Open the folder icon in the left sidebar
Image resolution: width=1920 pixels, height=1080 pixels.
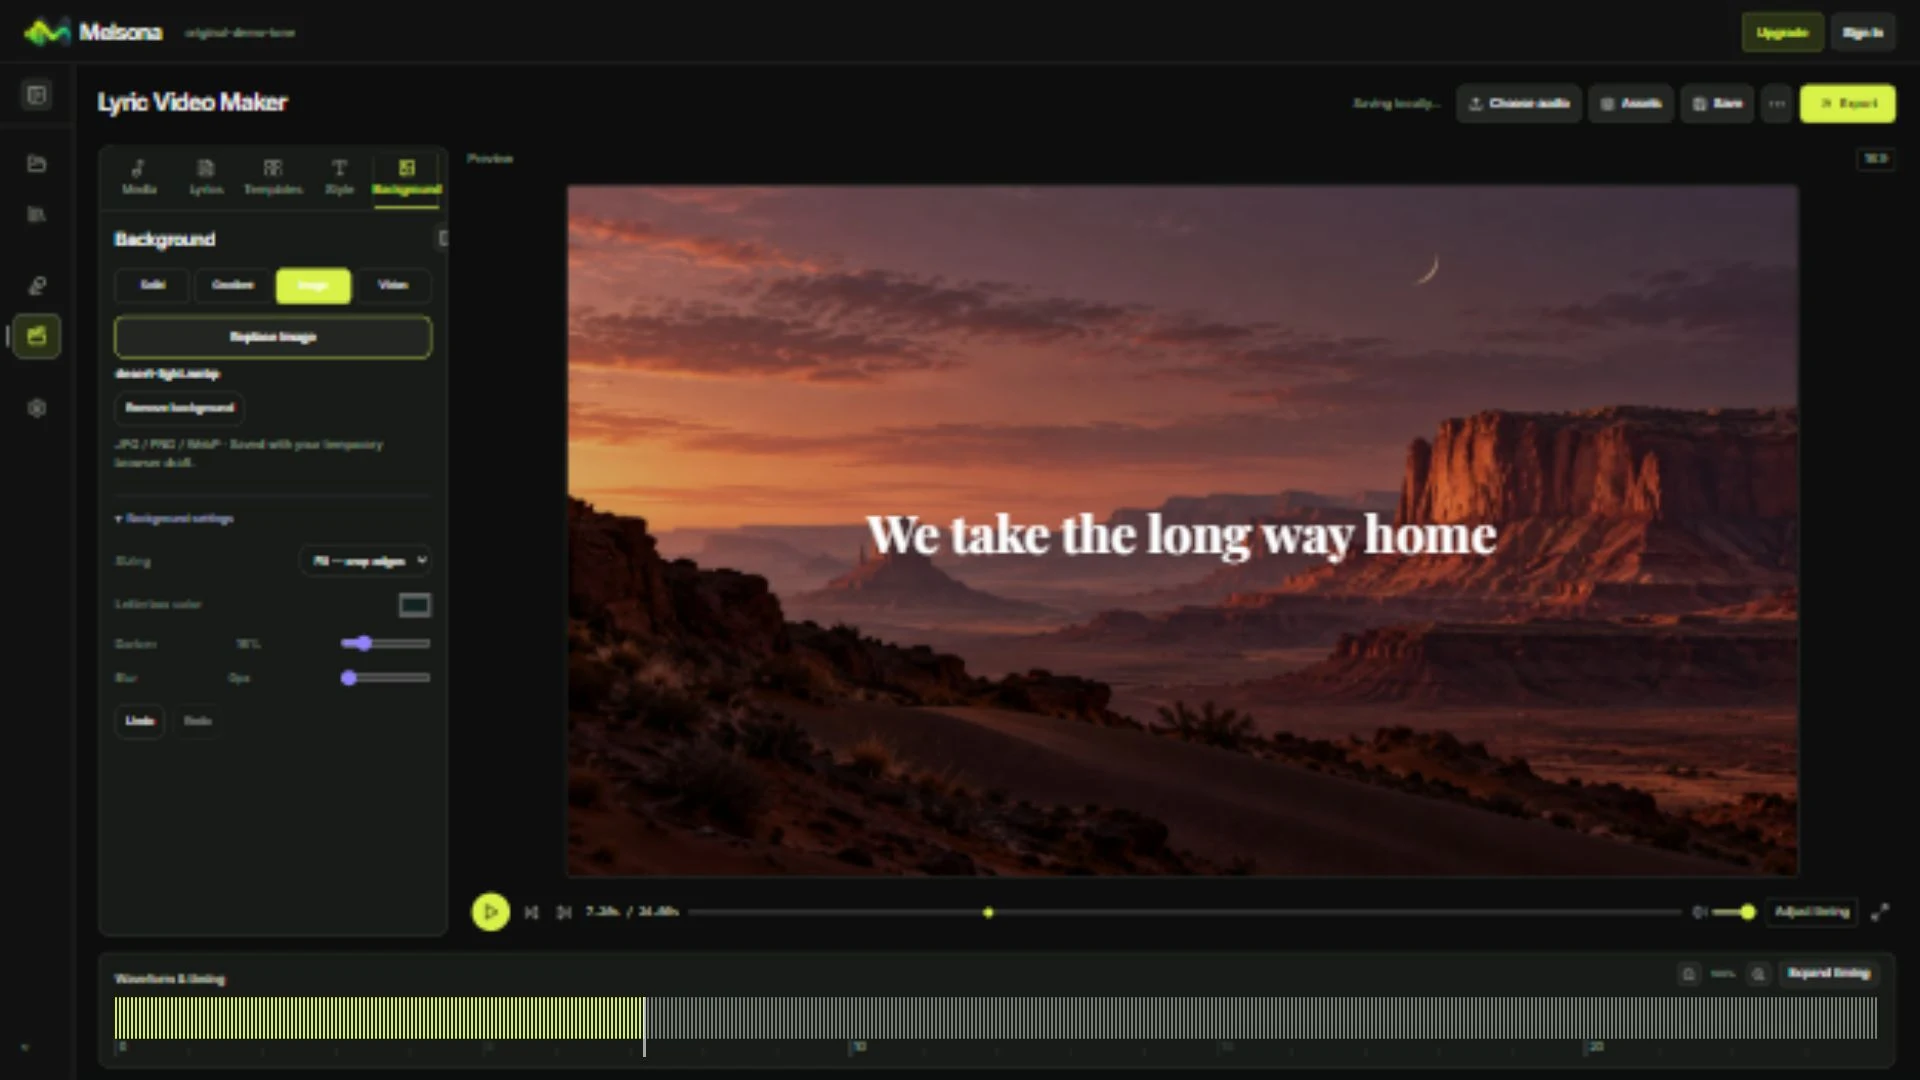(x=37, y=163)
